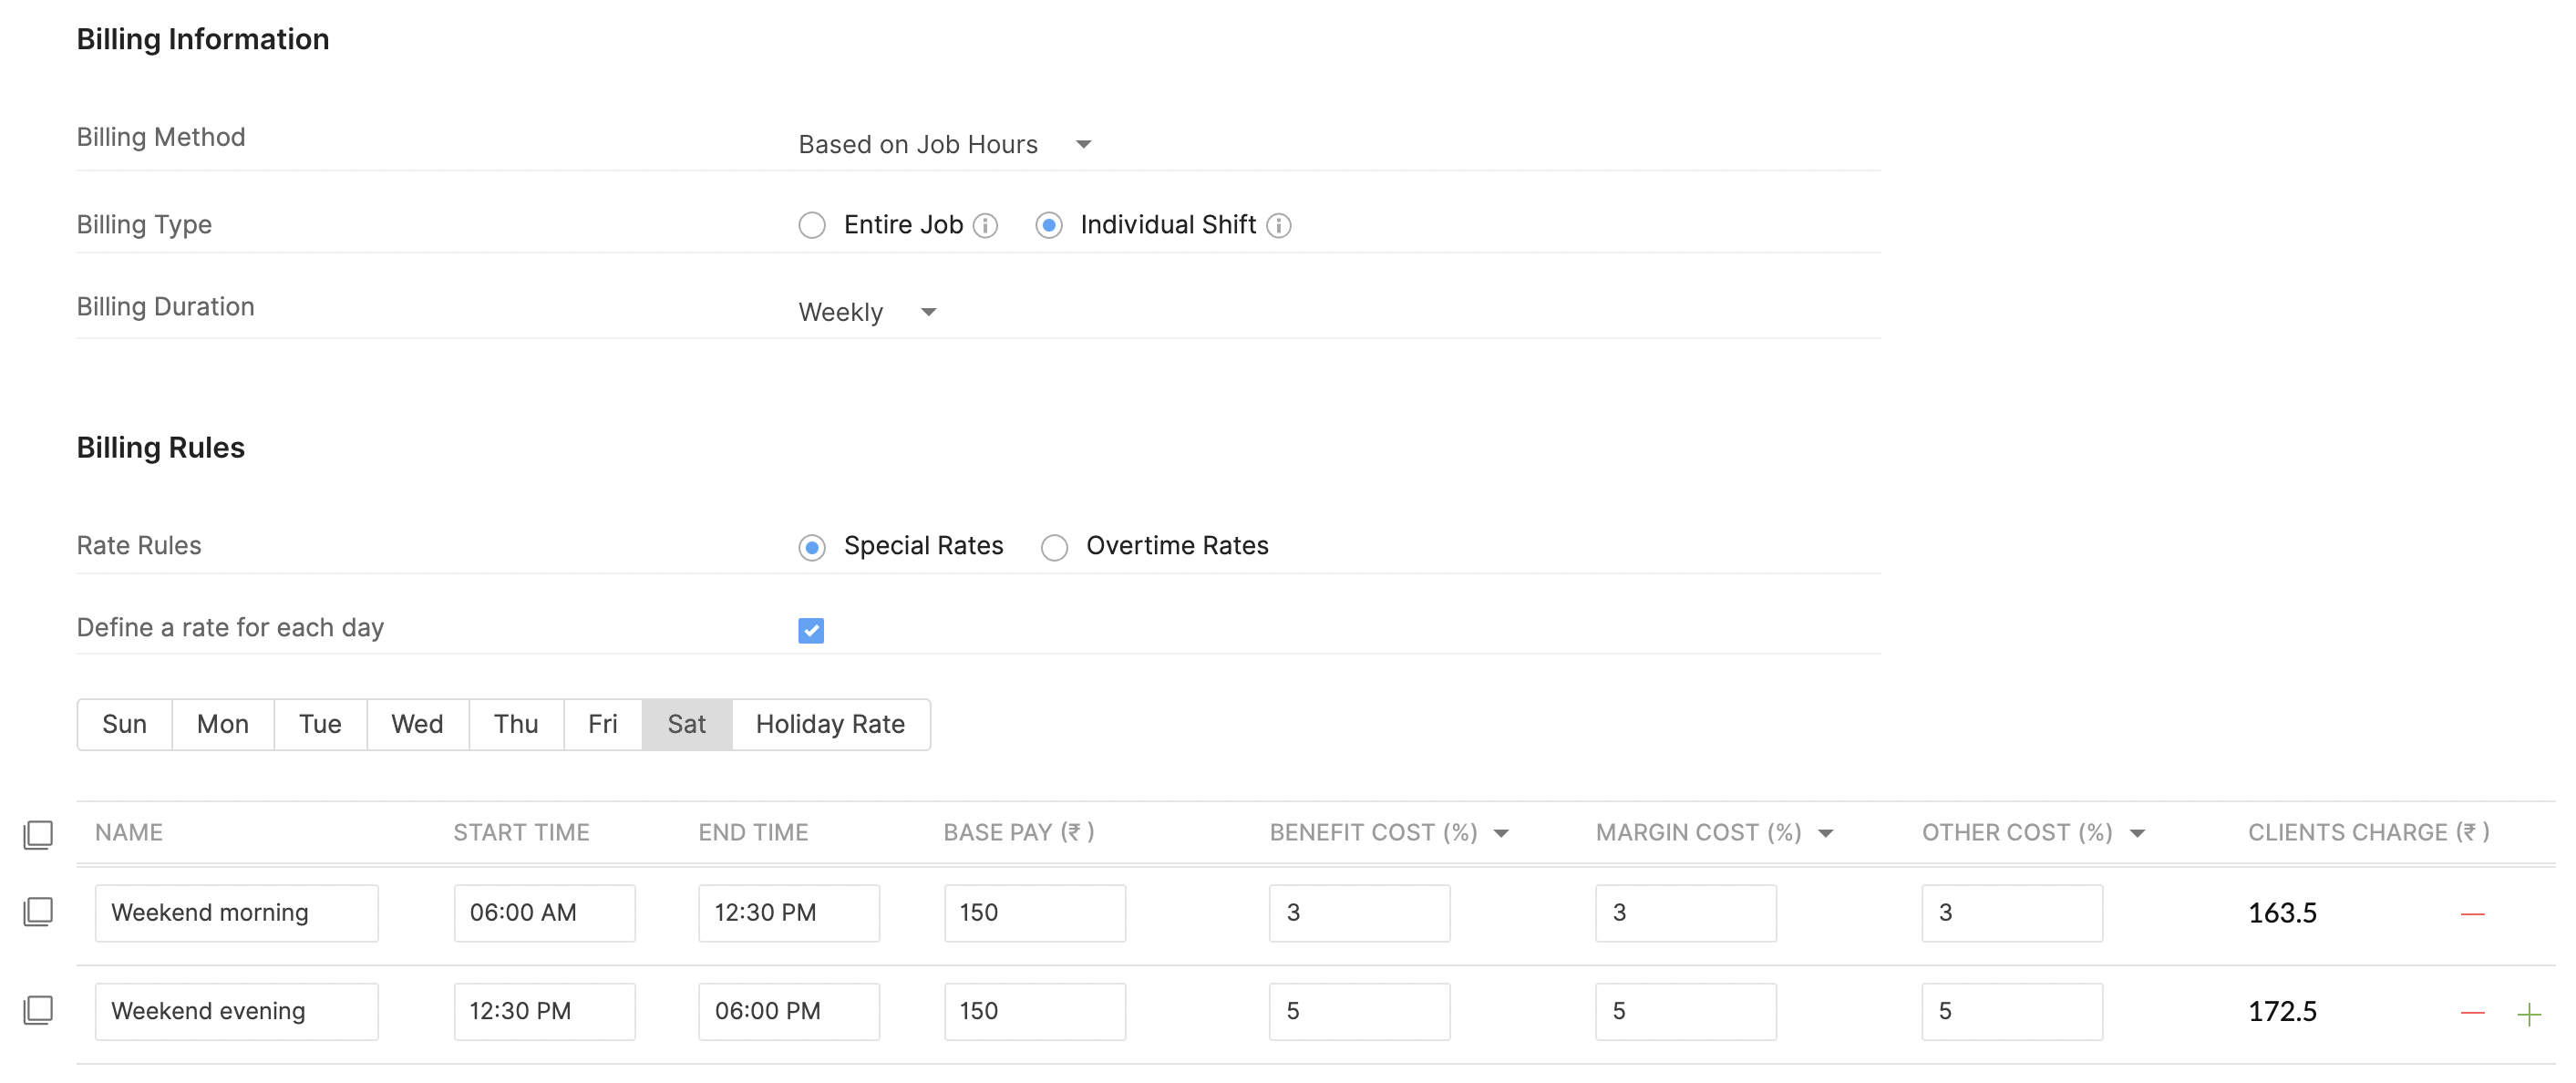Expand Other Cost (%) column dropdown
The width and height of the screenshot is (2576, 1083).
coord(2137,833)
